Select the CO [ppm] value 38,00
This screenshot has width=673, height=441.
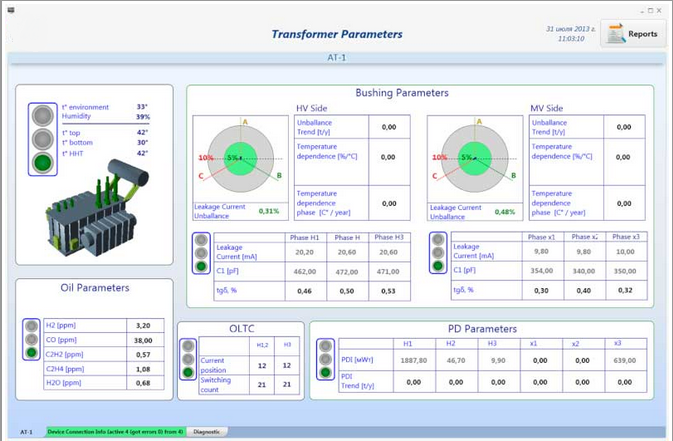tap(143, 340)
